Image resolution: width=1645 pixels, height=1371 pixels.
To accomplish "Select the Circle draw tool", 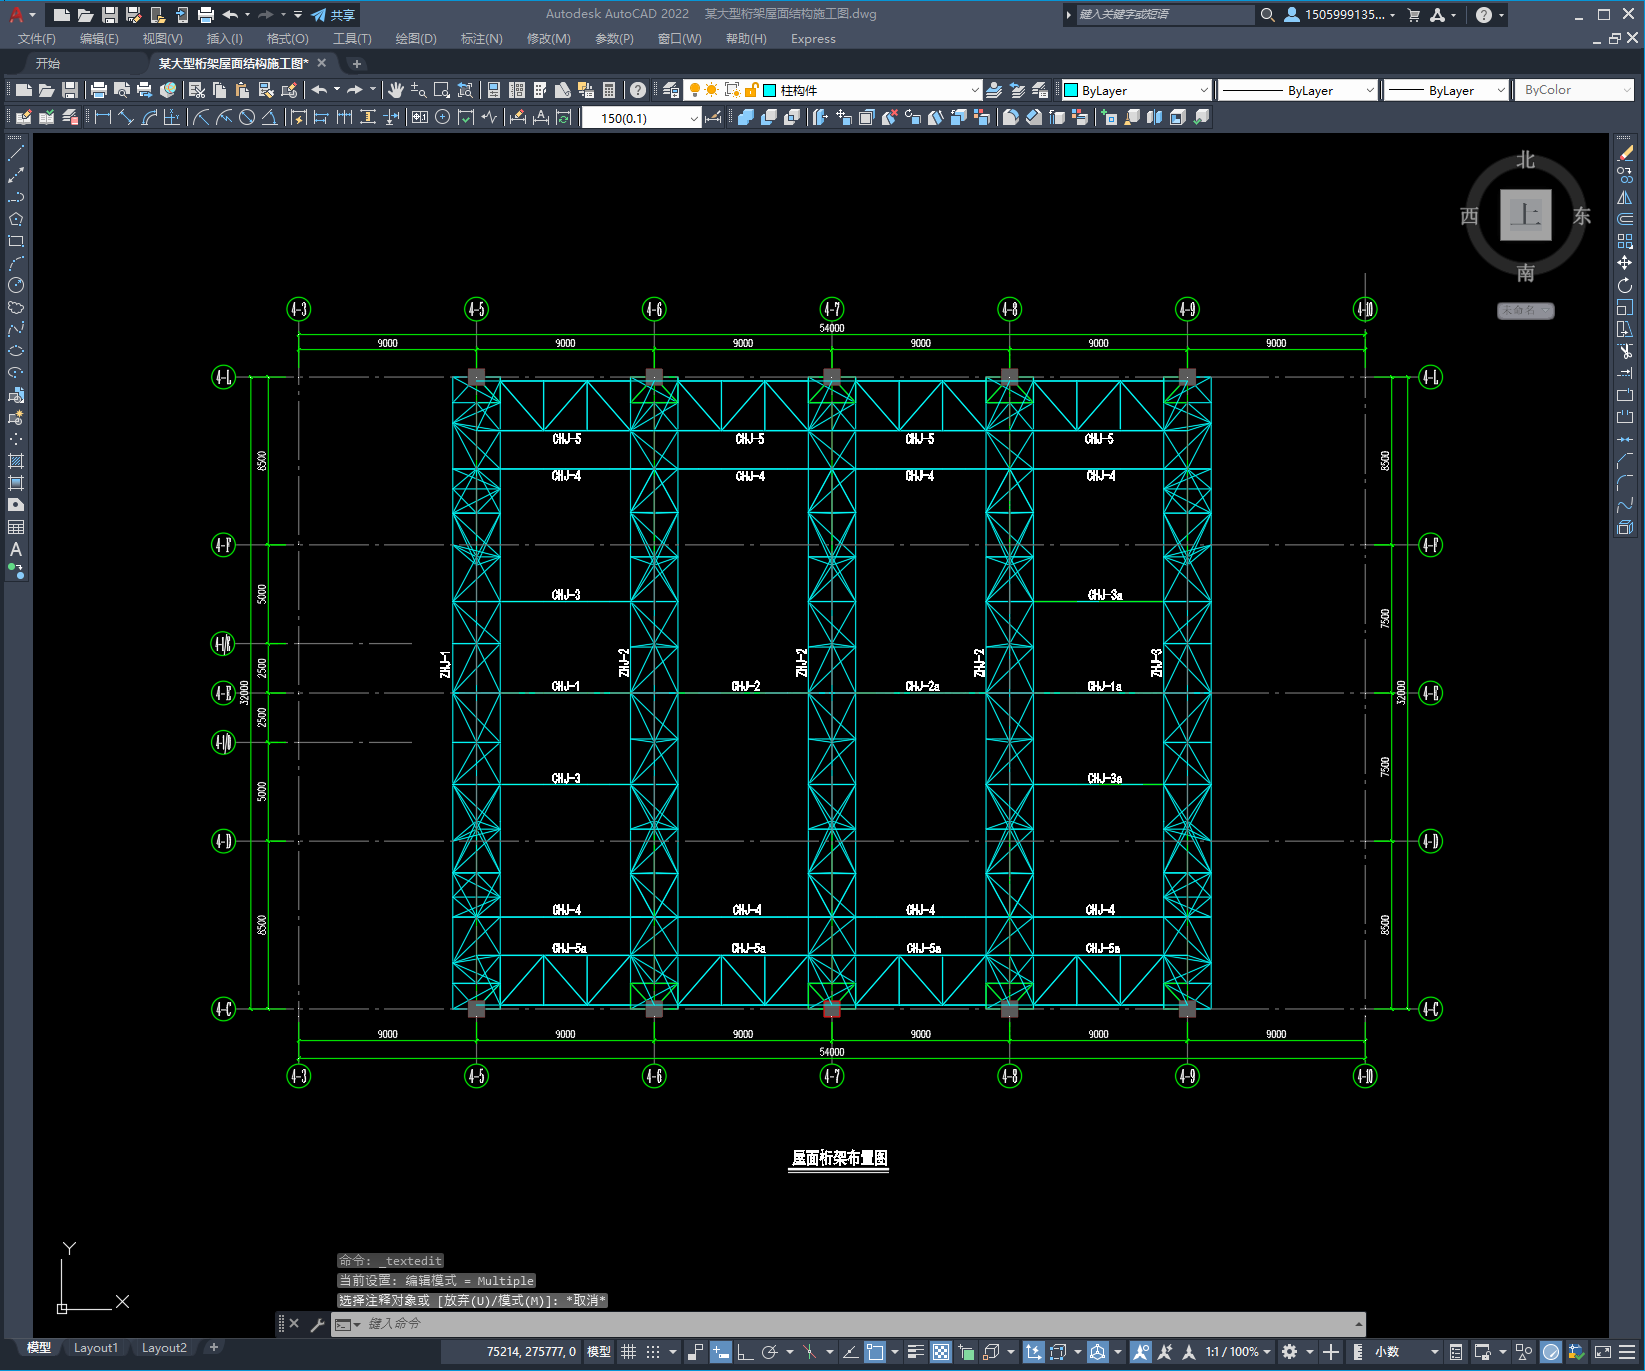I will [x=16, y=285].
